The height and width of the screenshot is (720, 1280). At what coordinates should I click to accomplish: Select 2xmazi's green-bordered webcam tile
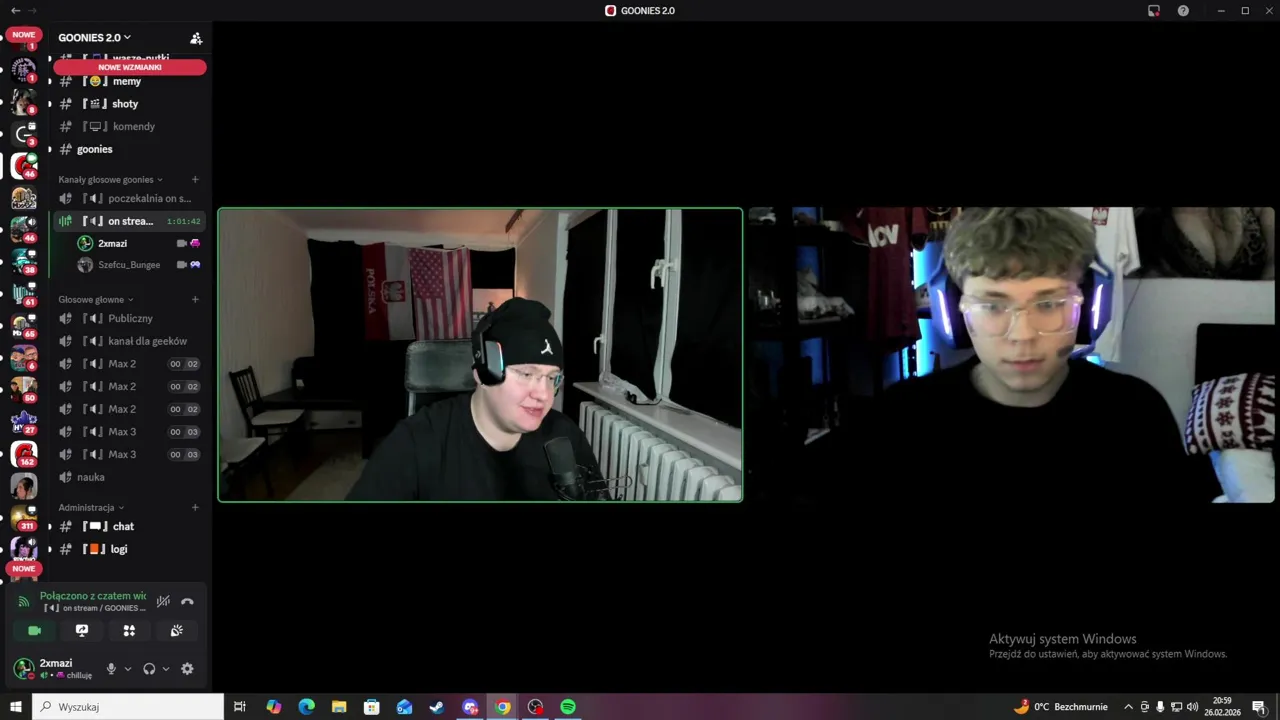pyautogui.click(x=480, y=355)
